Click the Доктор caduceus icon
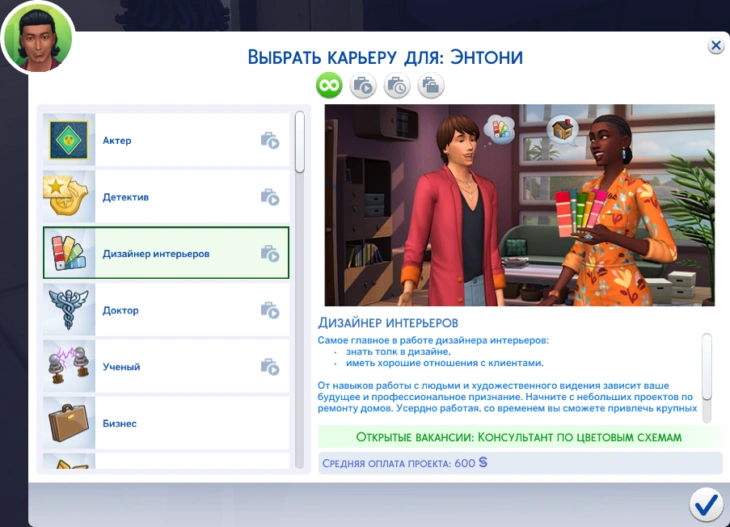This screenshot has width=730, height=527. point(68,310)
